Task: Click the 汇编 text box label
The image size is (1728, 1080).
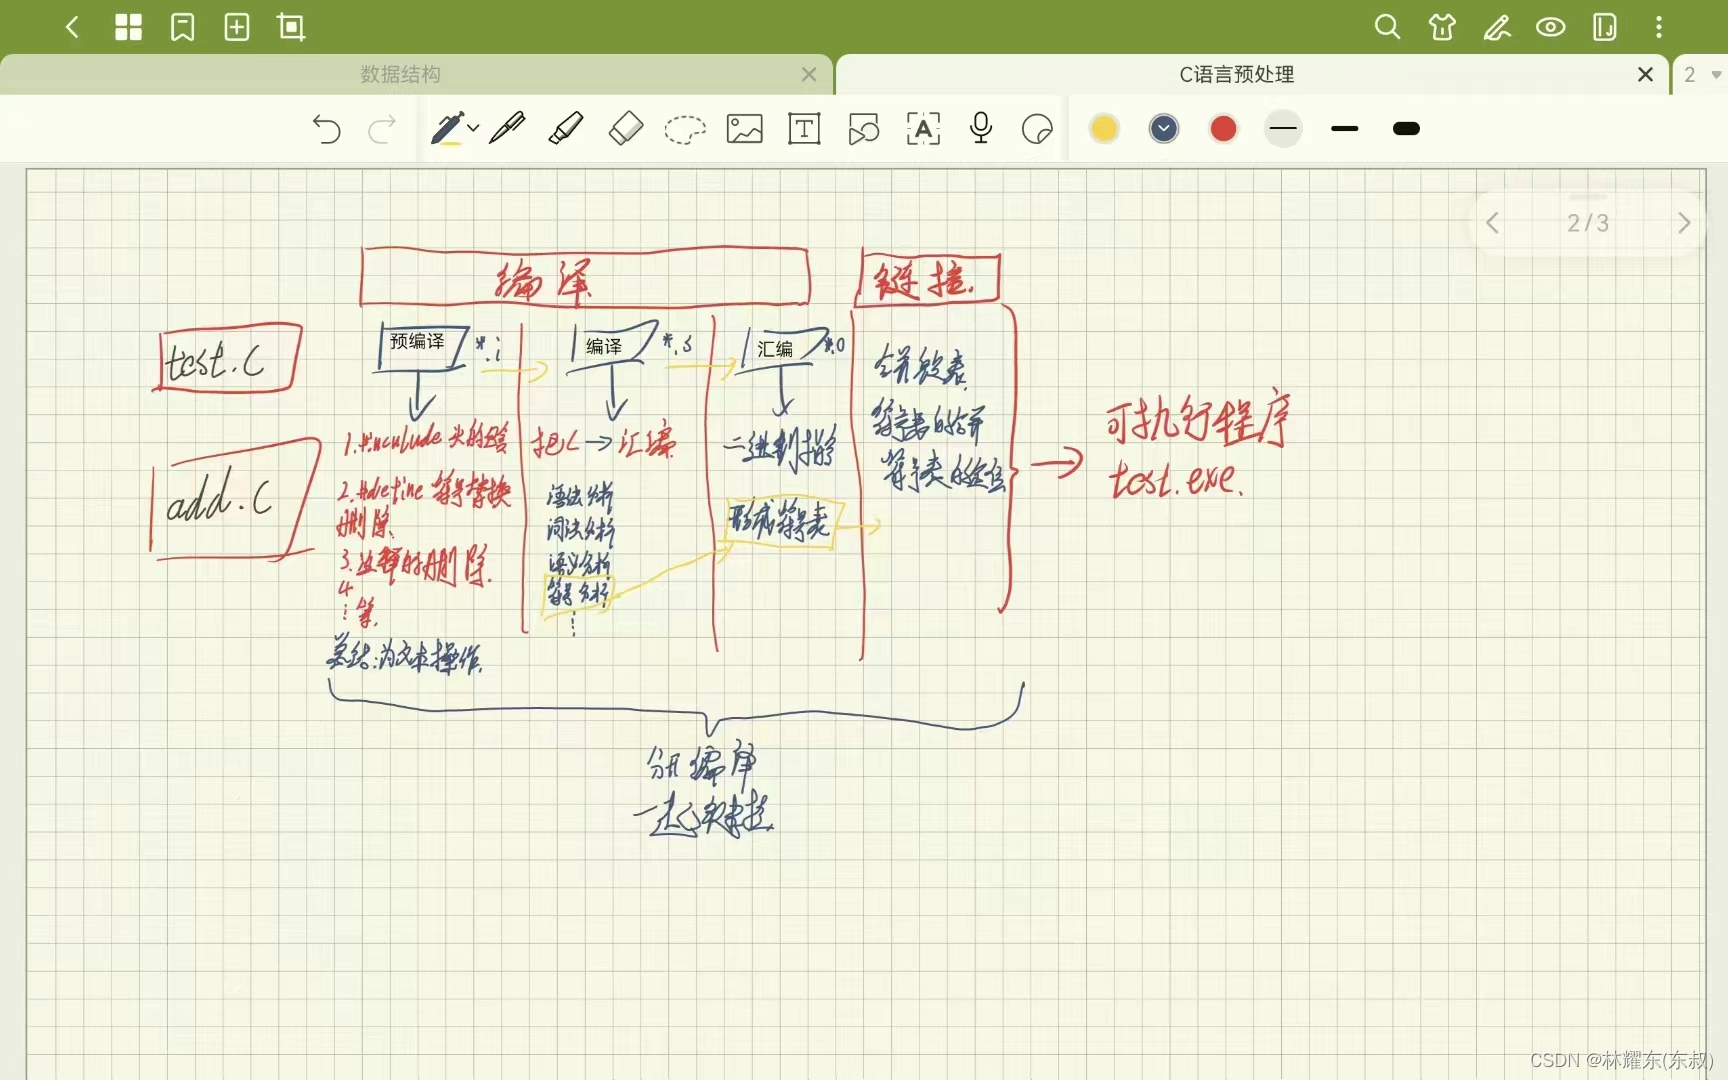Action: tap(775, 349)
